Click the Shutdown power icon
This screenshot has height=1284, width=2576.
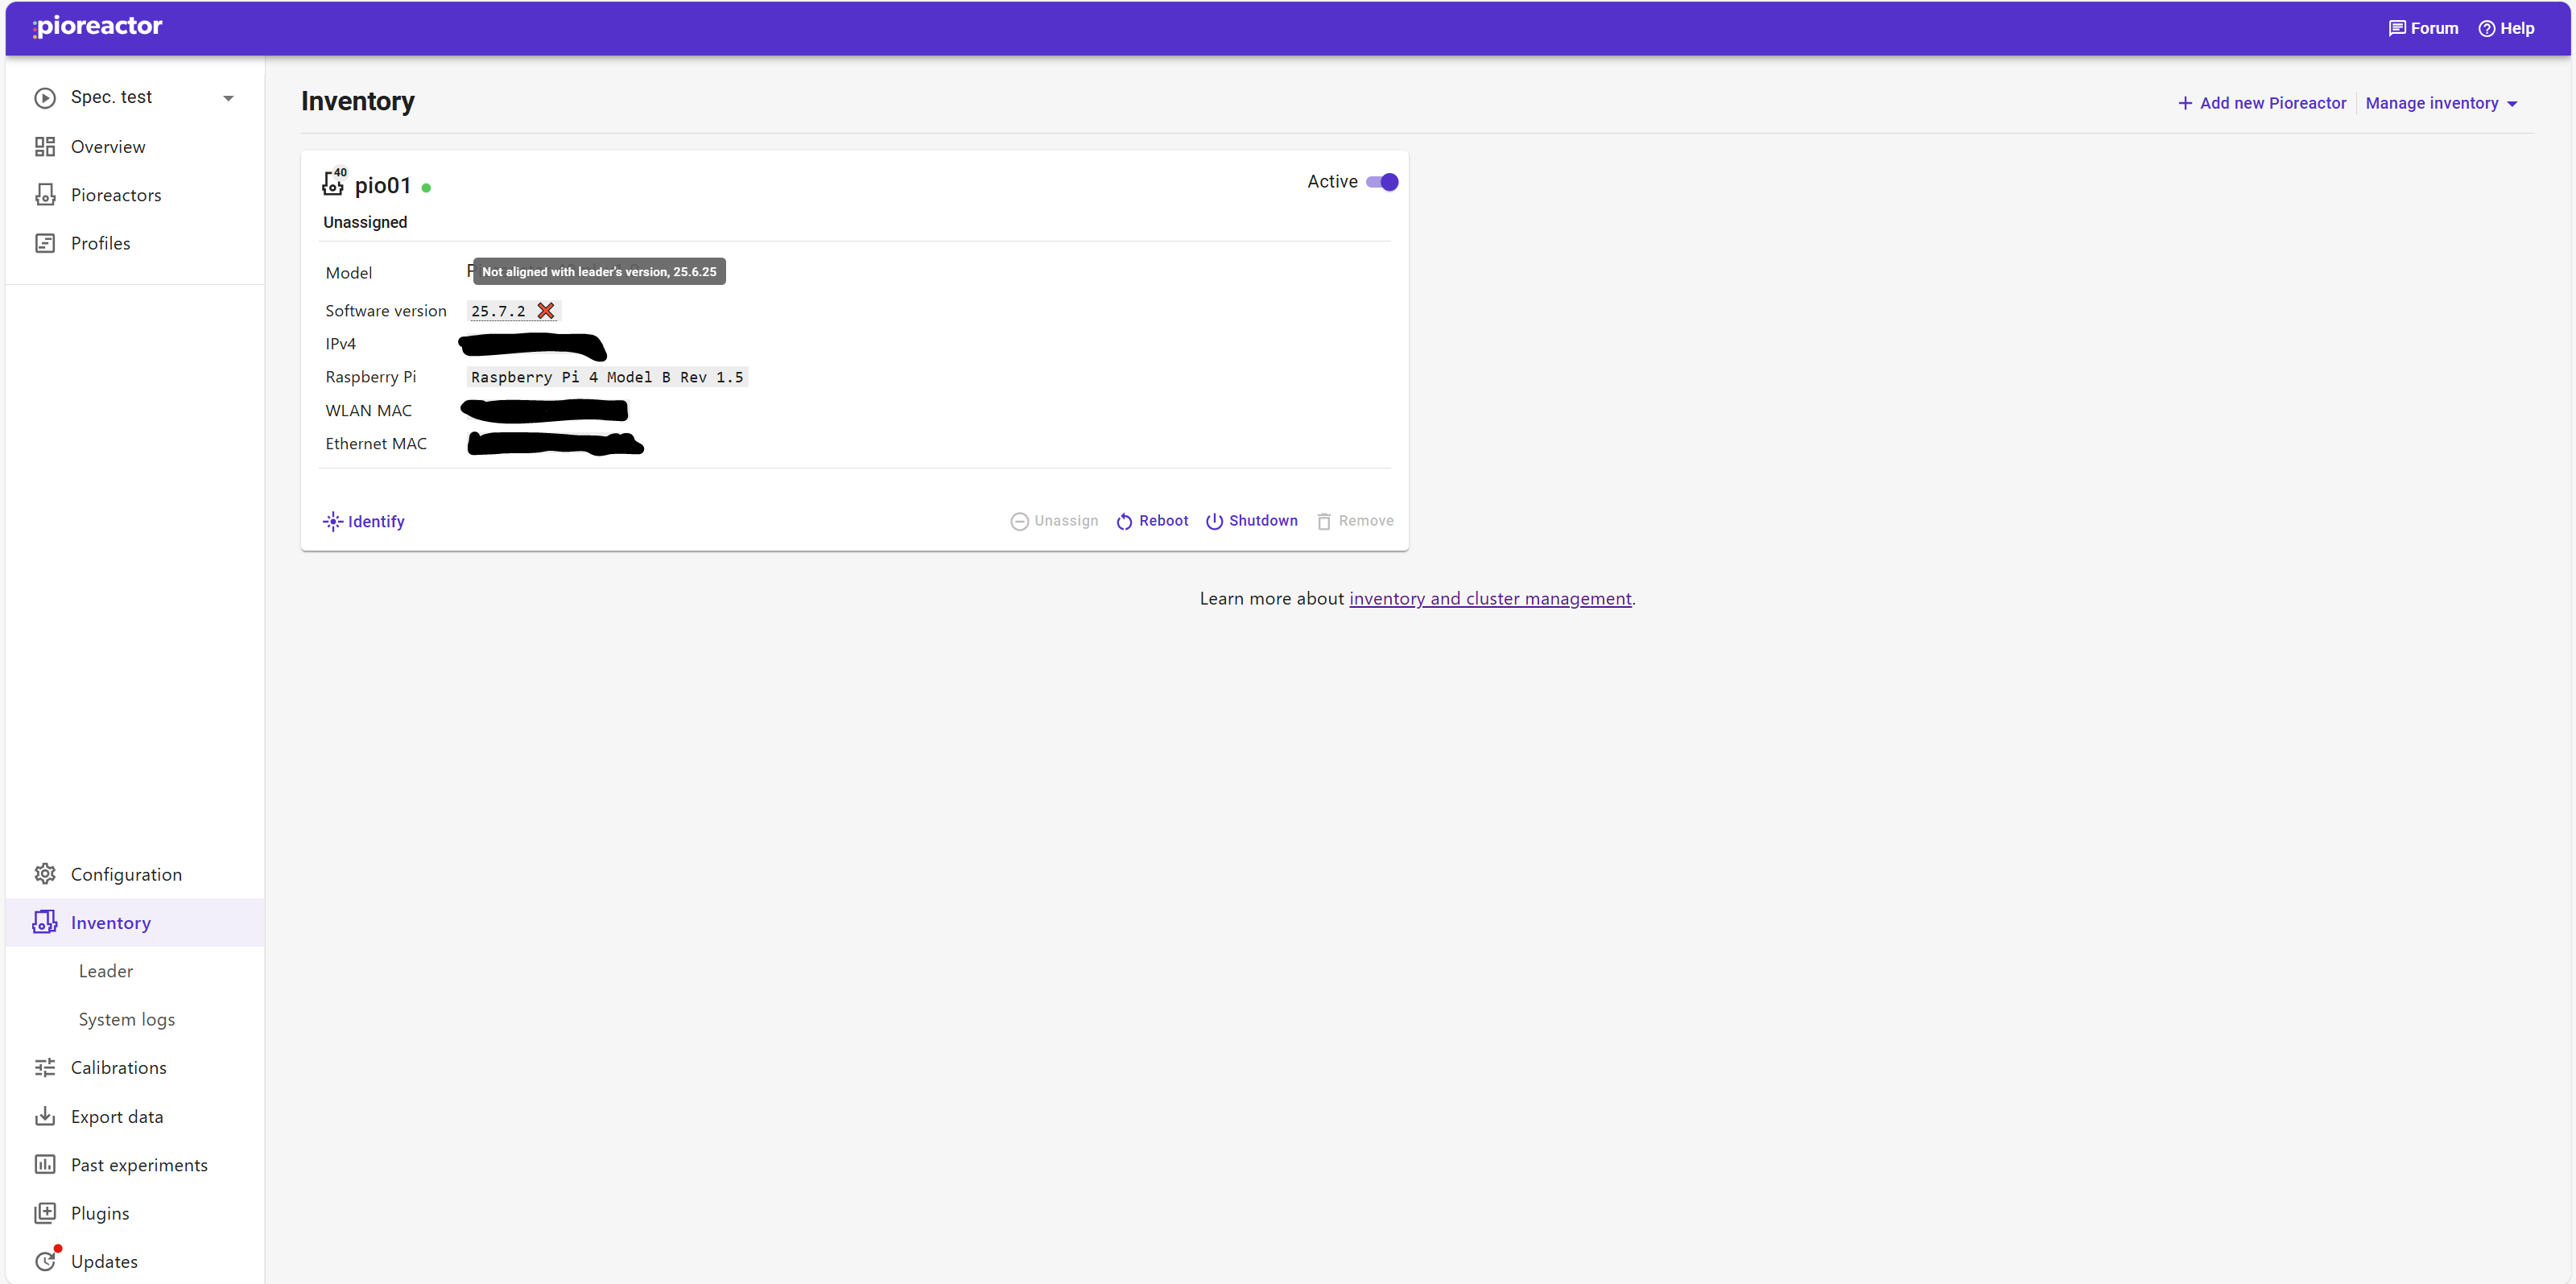pos(1214,521)
